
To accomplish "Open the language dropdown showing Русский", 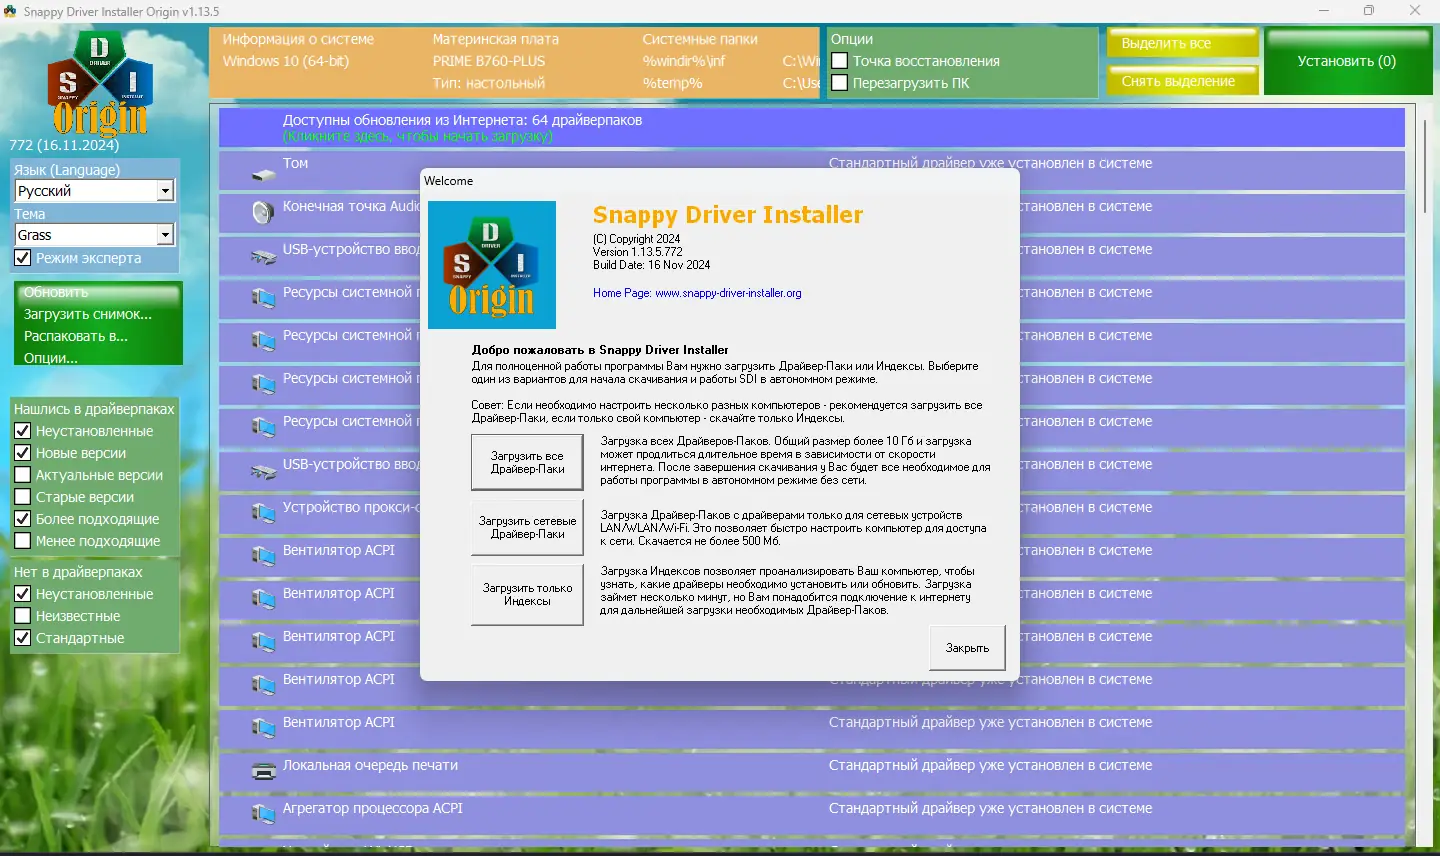I will (x=95, y=191).
